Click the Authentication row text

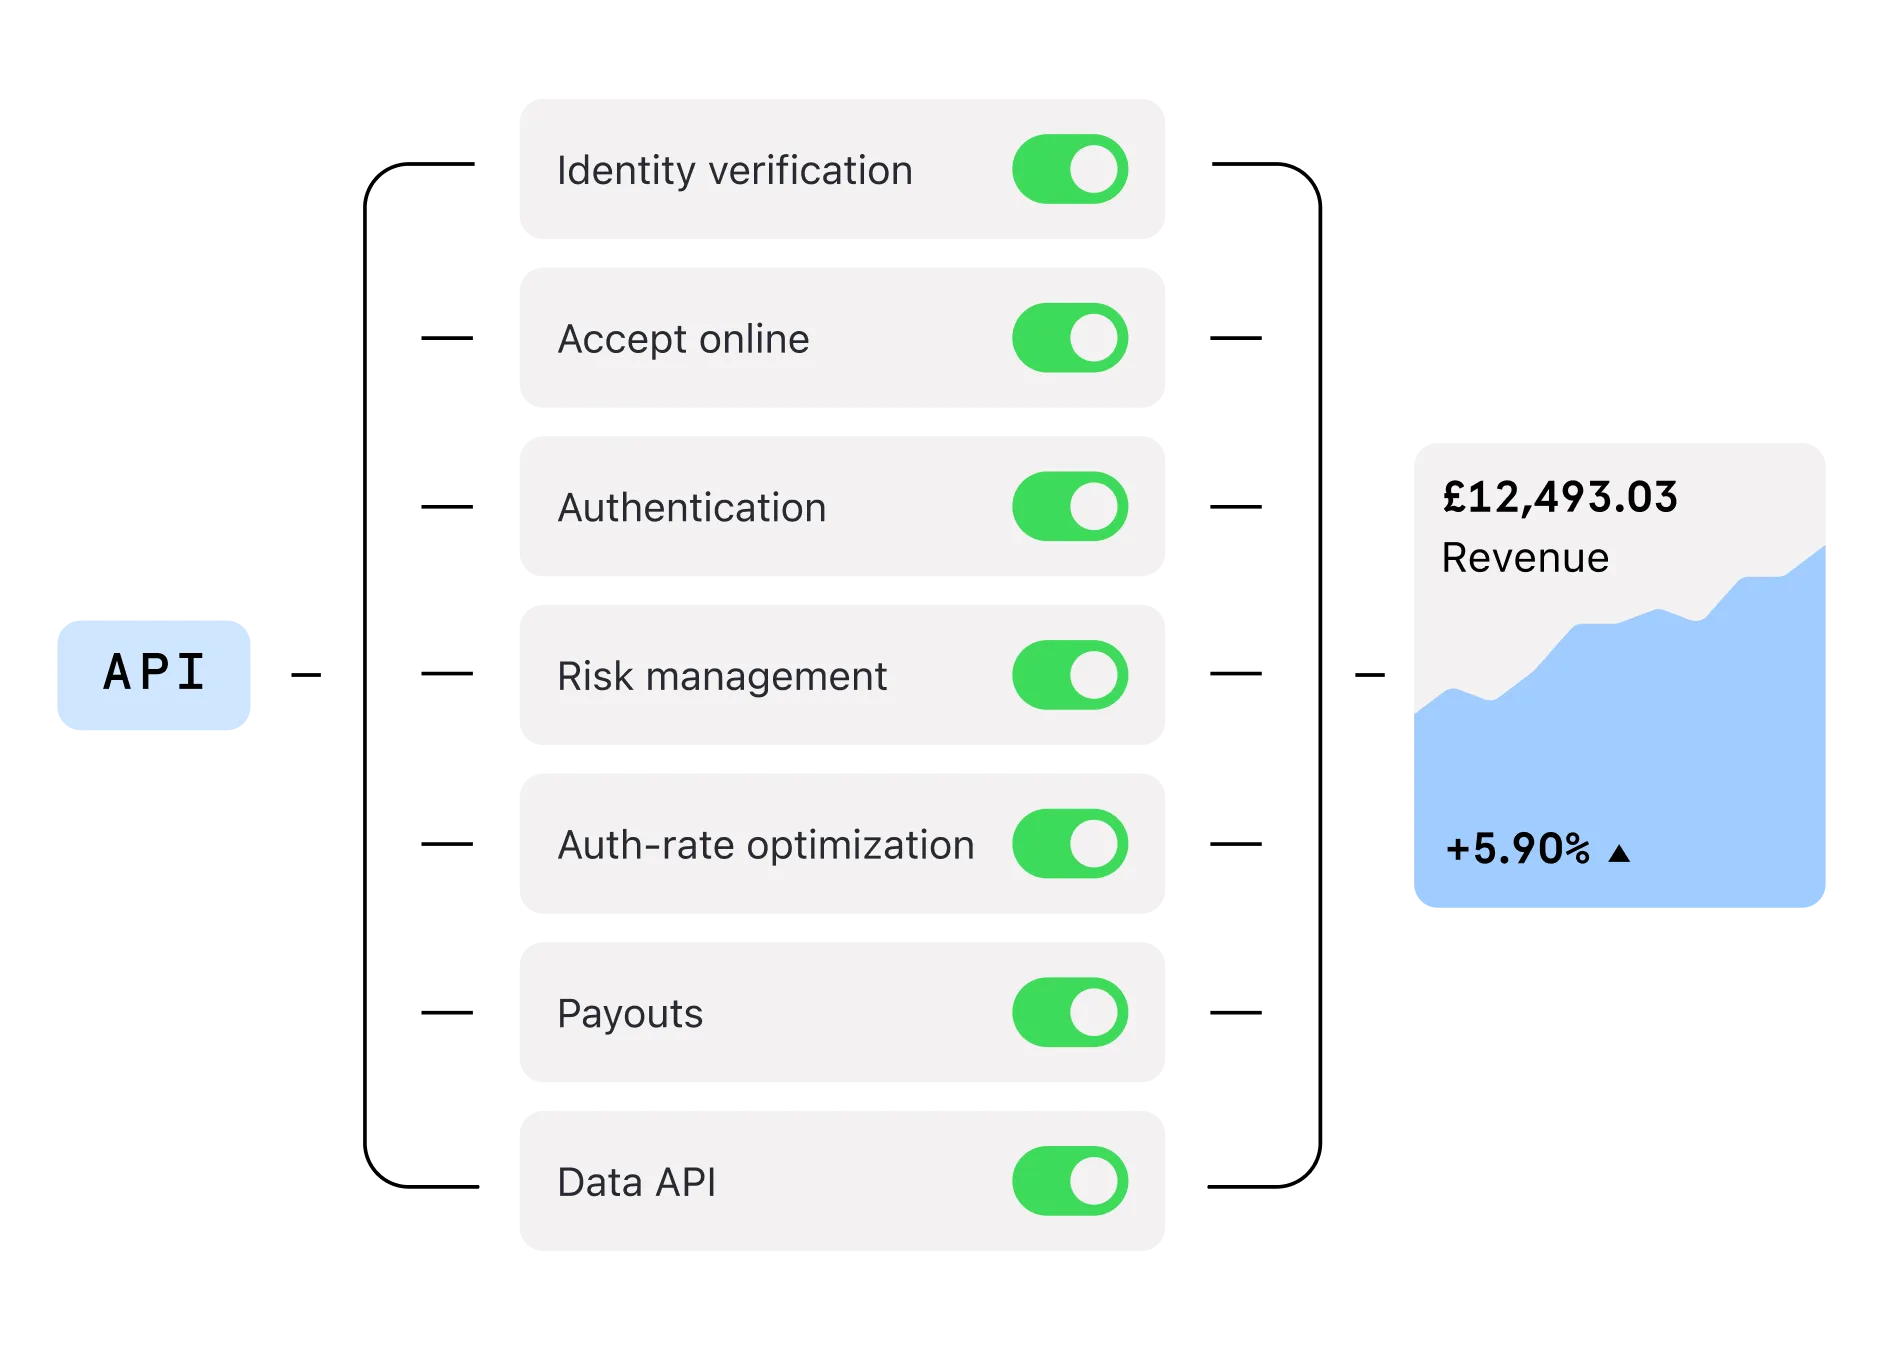click(692, 508)
